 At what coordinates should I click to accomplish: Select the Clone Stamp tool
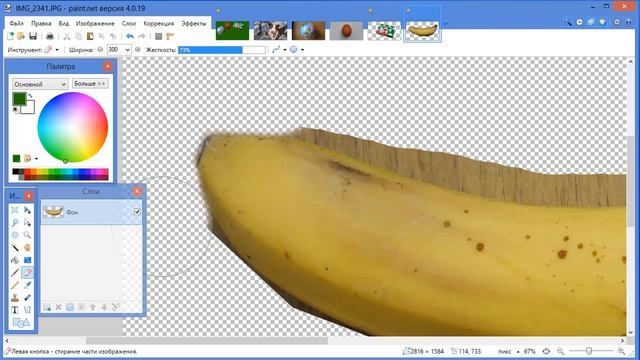tap(15, 298)
